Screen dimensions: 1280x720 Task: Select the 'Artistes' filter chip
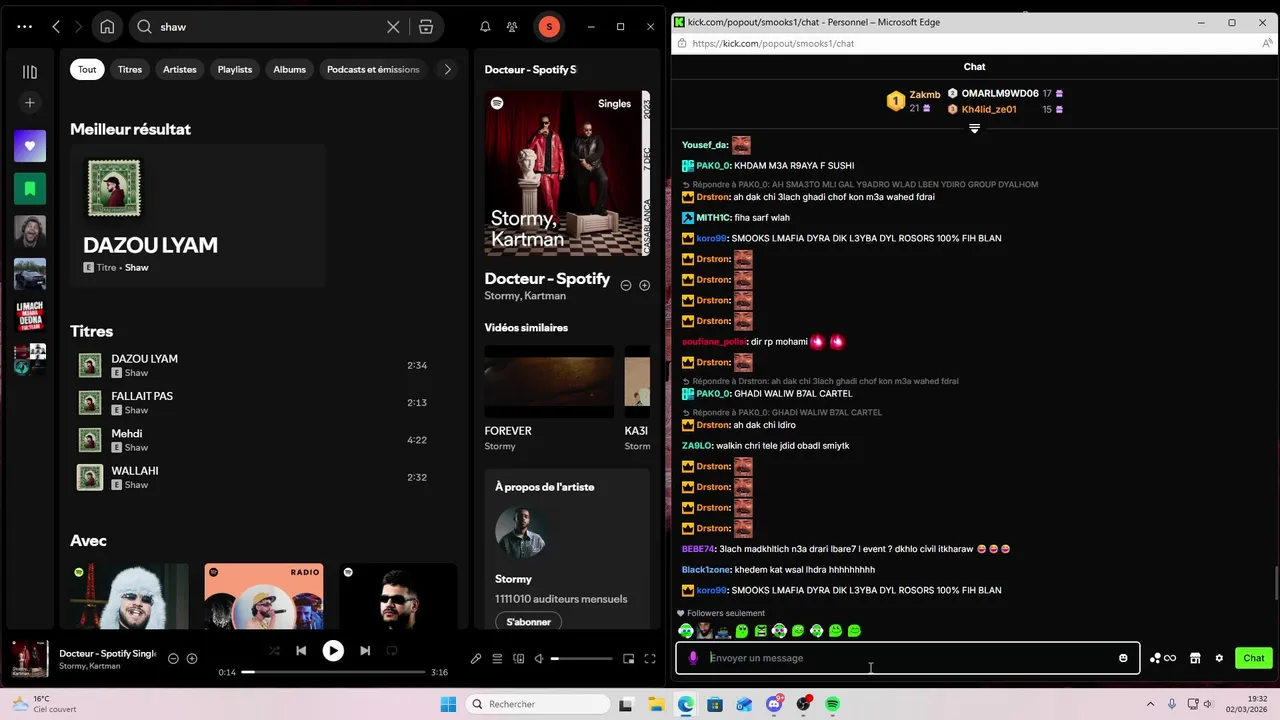[x=180, y=69]
